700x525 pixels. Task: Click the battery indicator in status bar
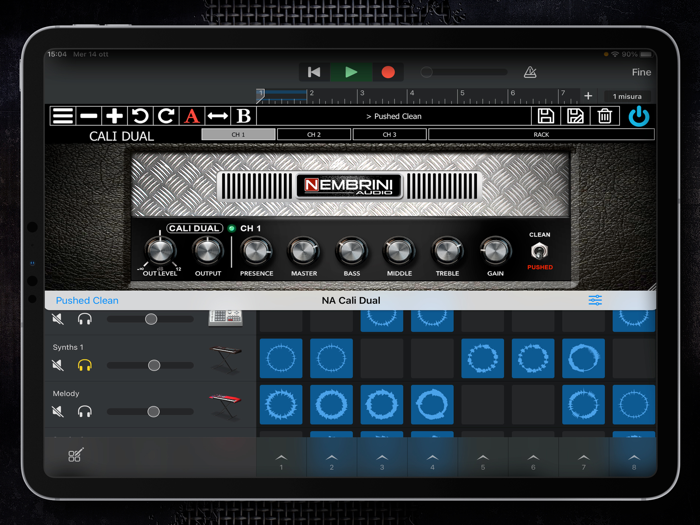646,54
